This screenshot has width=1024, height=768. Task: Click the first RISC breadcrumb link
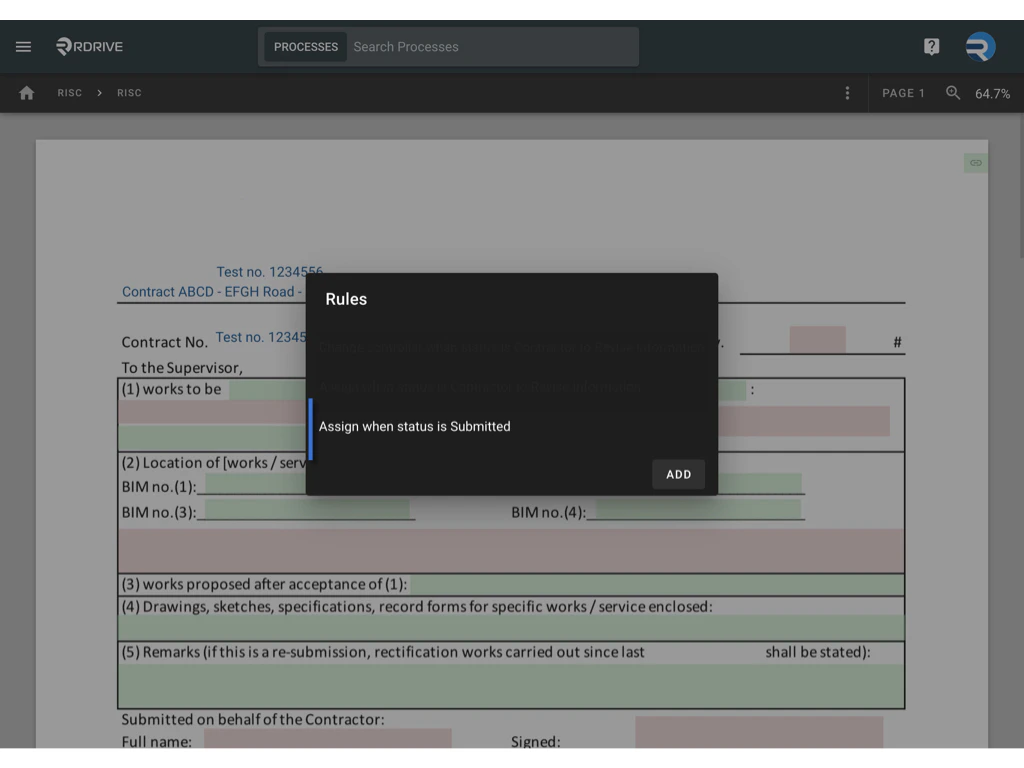[x=69, y=92]
